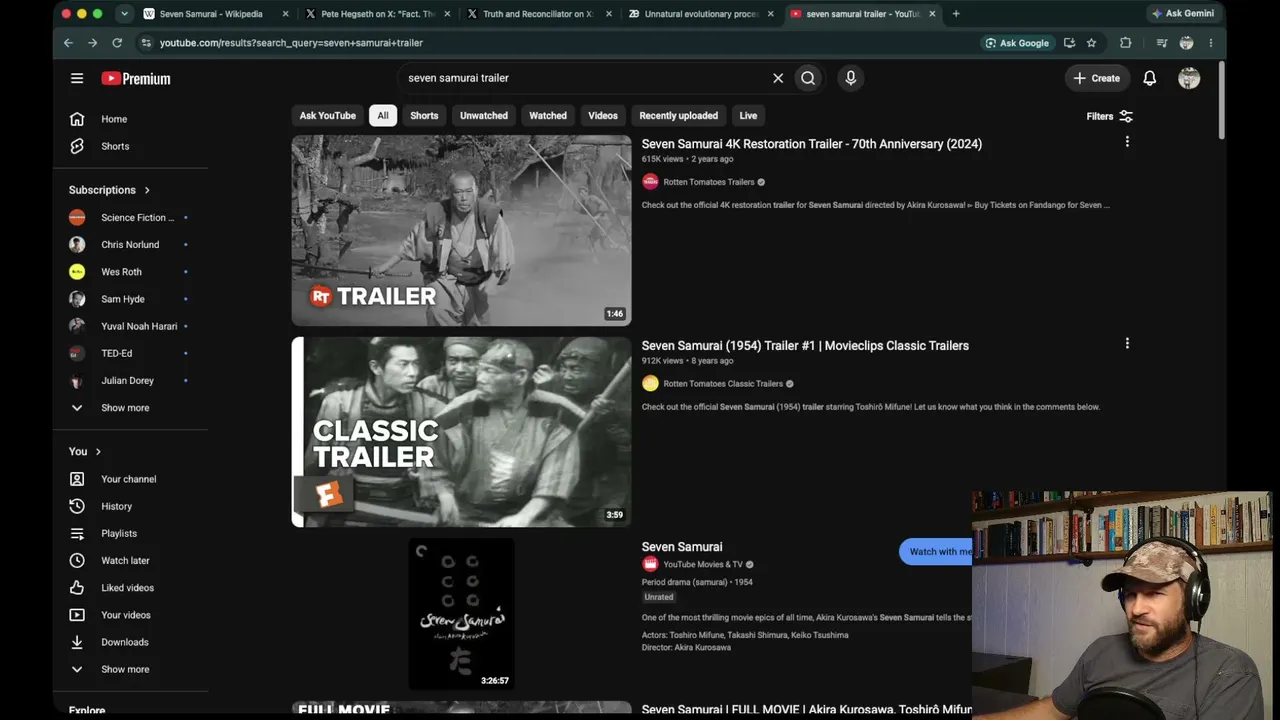
Task: Open the Filters options panel
Action: click(x=1110, y=116)
